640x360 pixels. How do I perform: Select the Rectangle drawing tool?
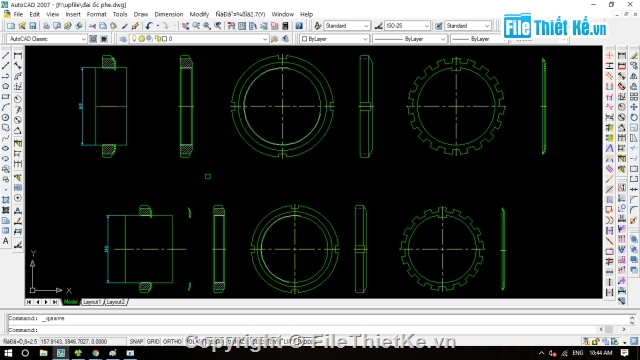(x=5, y=97)
